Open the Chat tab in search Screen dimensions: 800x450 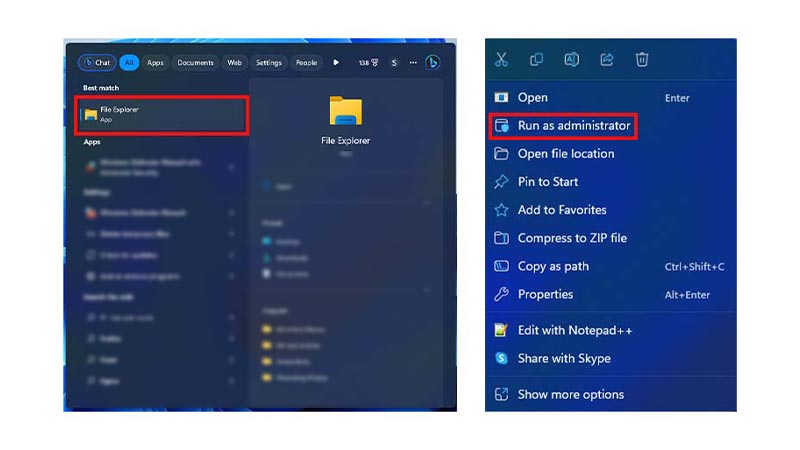click(97, 63)
